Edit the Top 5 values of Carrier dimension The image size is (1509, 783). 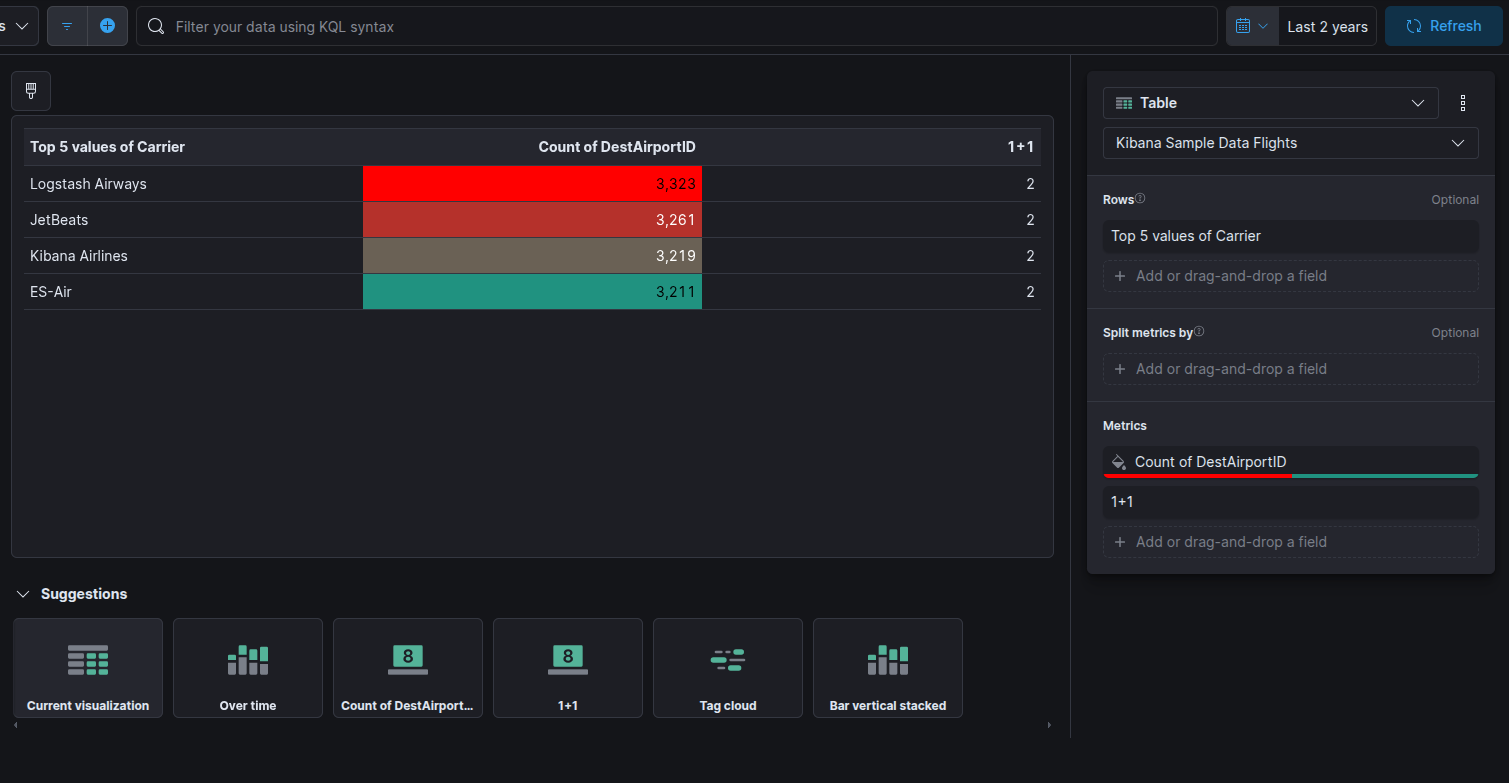click(1290, 236)
